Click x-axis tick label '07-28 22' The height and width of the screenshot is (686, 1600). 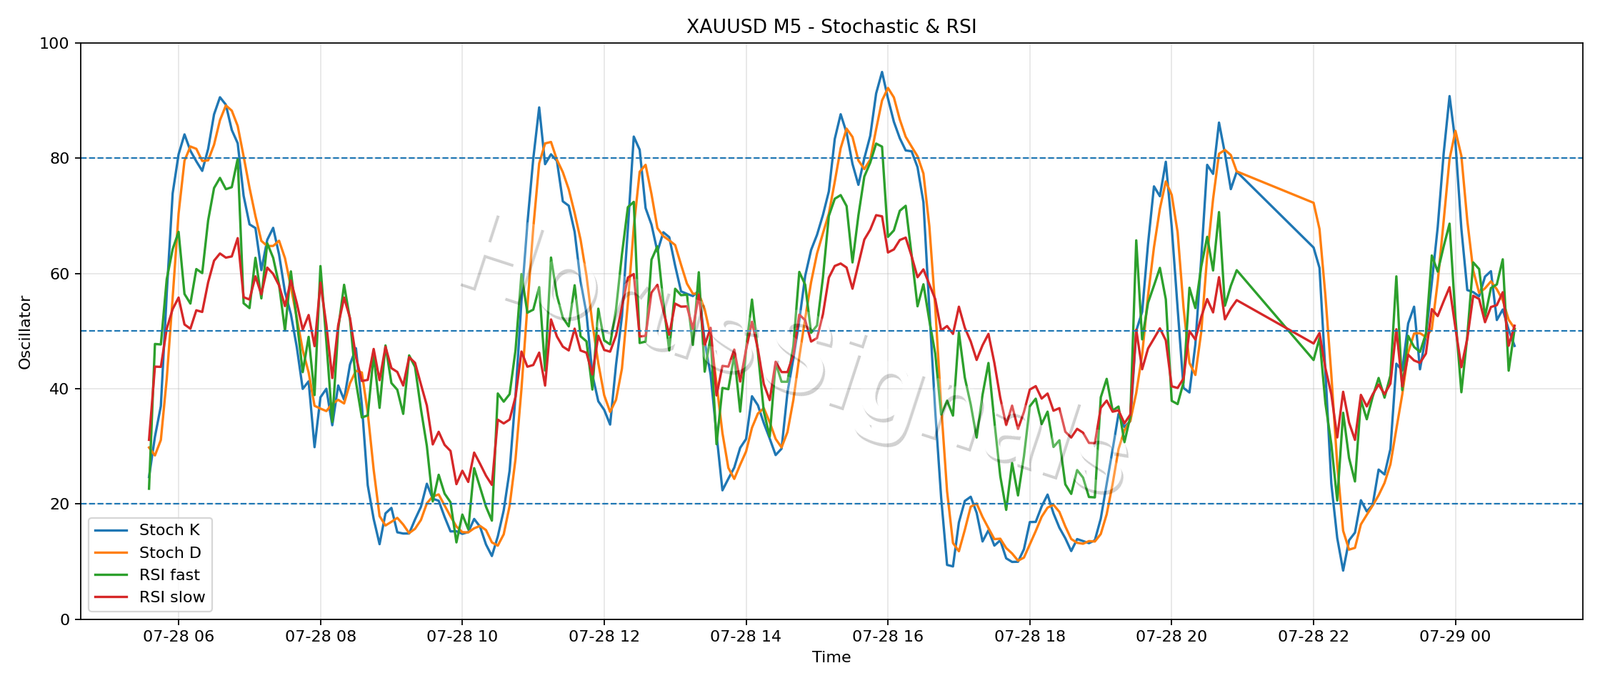1312,637
